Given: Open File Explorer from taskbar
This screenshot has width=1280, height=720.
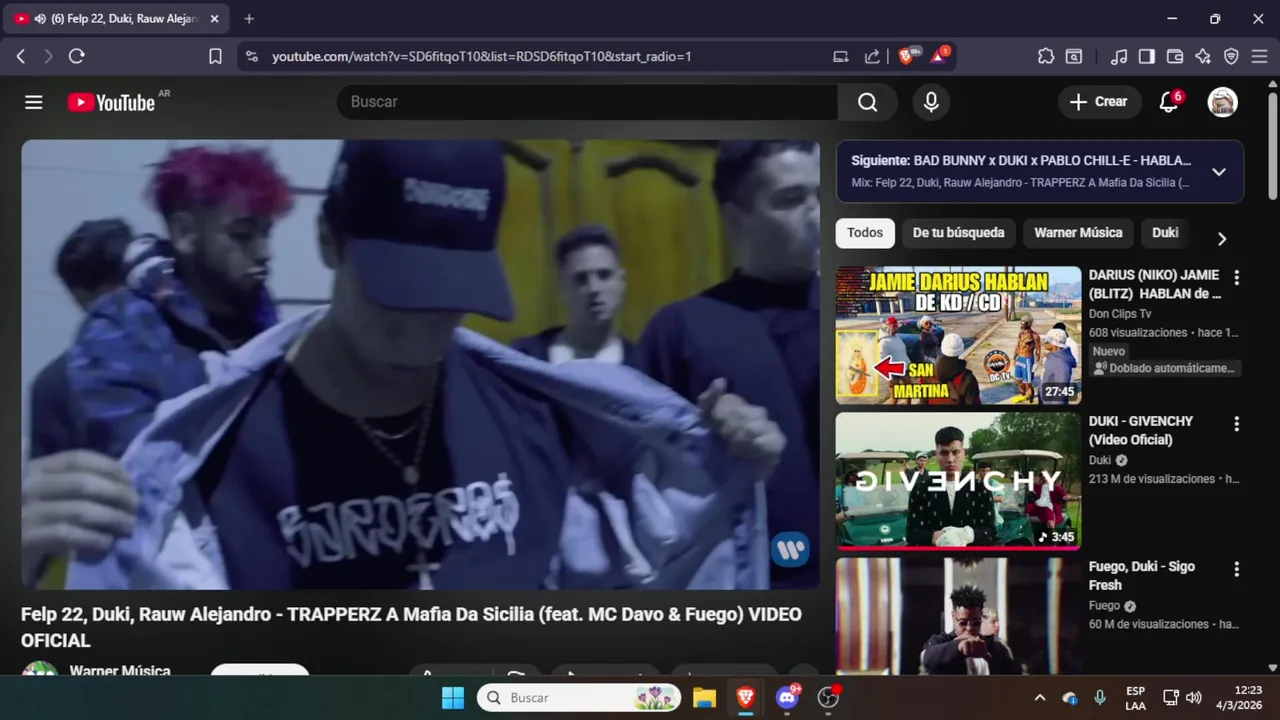Looking at the screenshot, I should coord(704,698).
